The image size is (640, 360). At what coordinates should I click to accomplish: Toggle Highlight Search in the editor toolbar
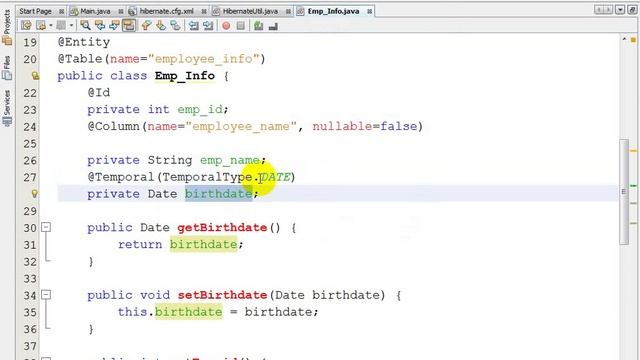pos(129,26)
